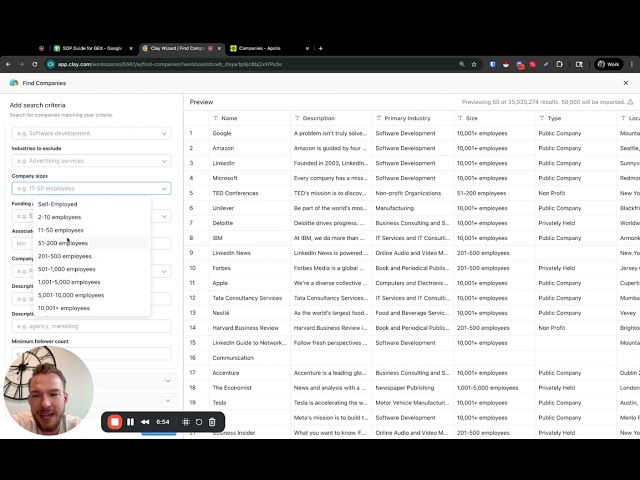Viewport: 640px width, 480px height.
Task: Bookmark the page with star icon
Action: click(x=474, y=64)
